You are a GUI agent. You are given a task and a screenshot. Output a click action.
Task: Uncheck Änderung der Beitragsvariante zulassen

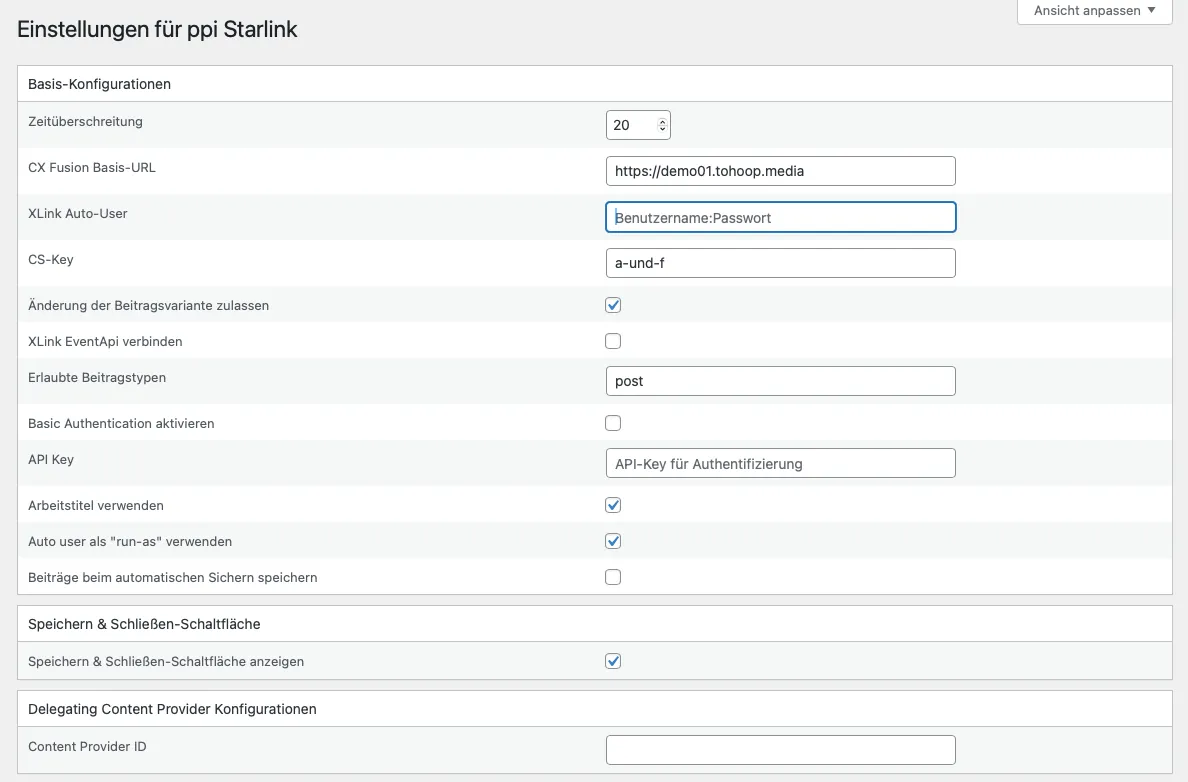(x=613, y=305)
